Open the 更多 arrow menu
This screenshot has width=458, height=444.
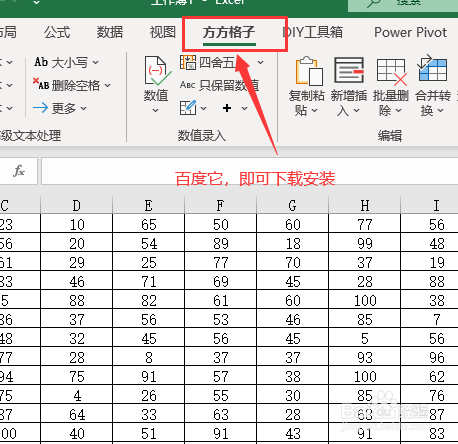[60, 108]
